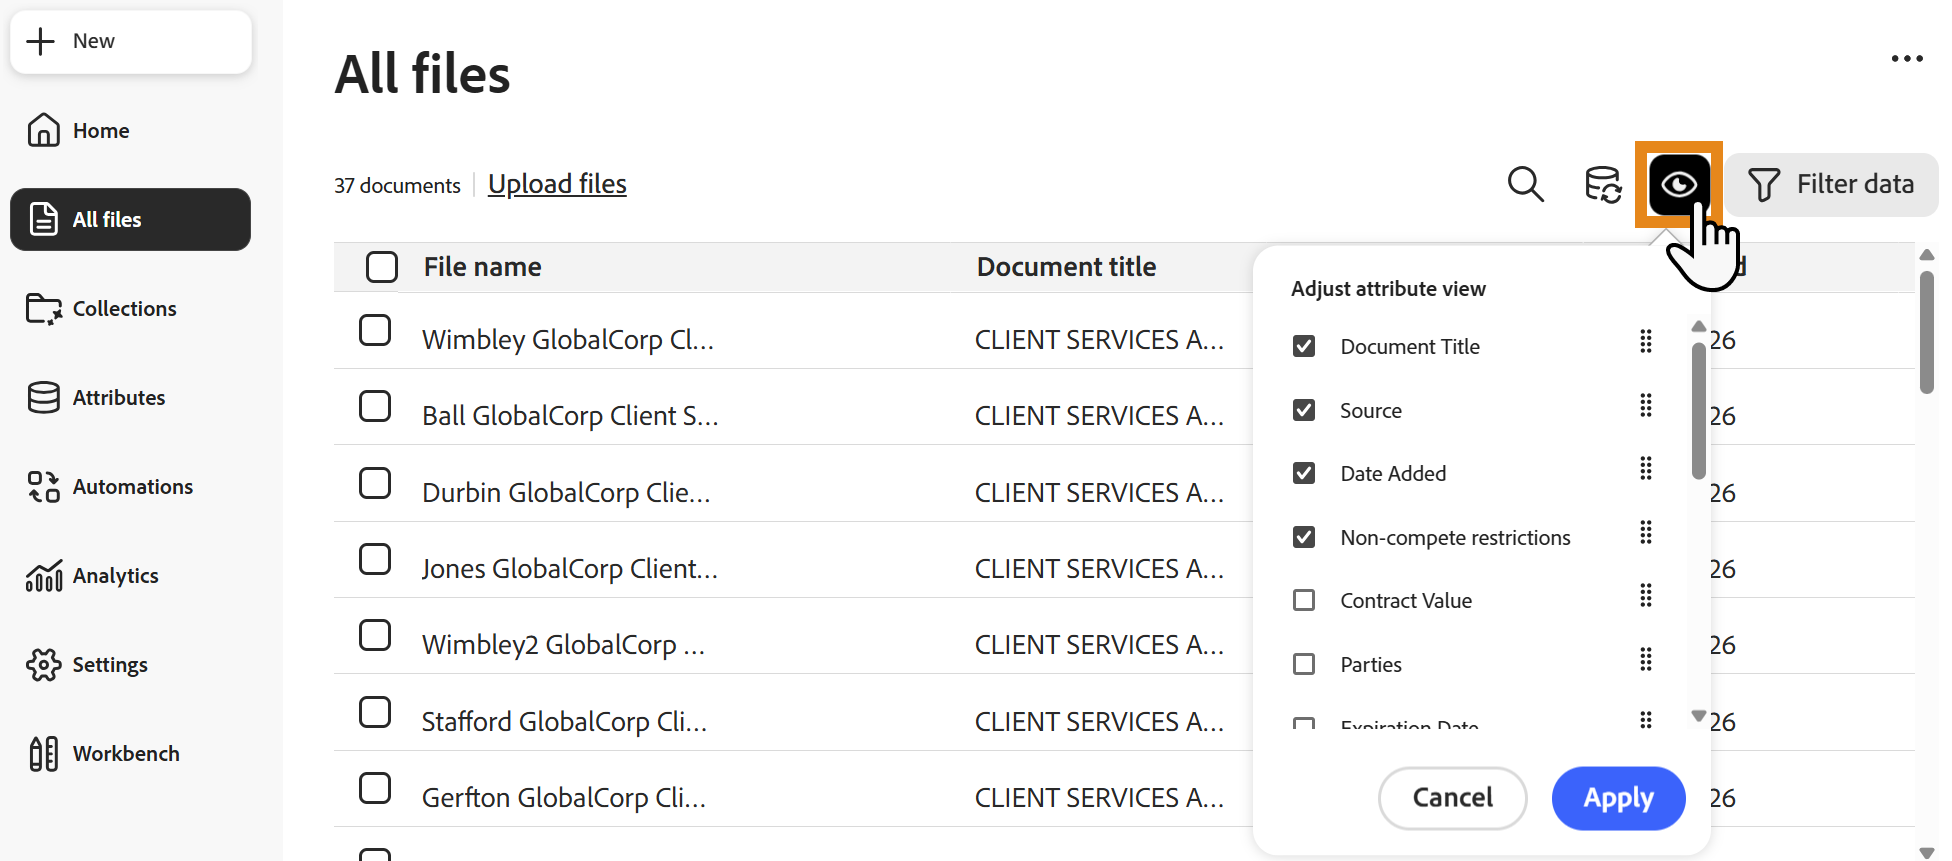Select the Jones GlobalCorp row checkbox
1952x861 pixels.
[x=375, y=559]
